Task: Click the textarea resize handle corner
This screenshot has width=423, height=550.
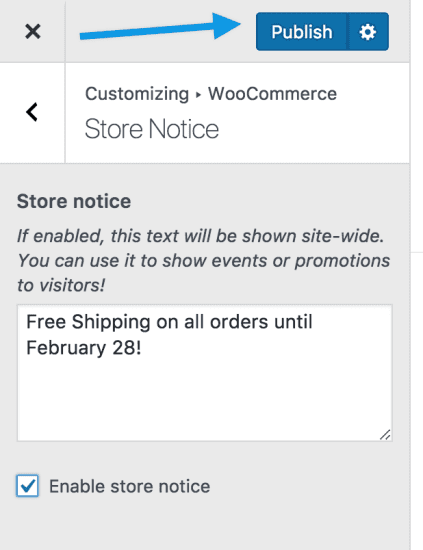Action: pyautogui.click(x=385, y=435)
